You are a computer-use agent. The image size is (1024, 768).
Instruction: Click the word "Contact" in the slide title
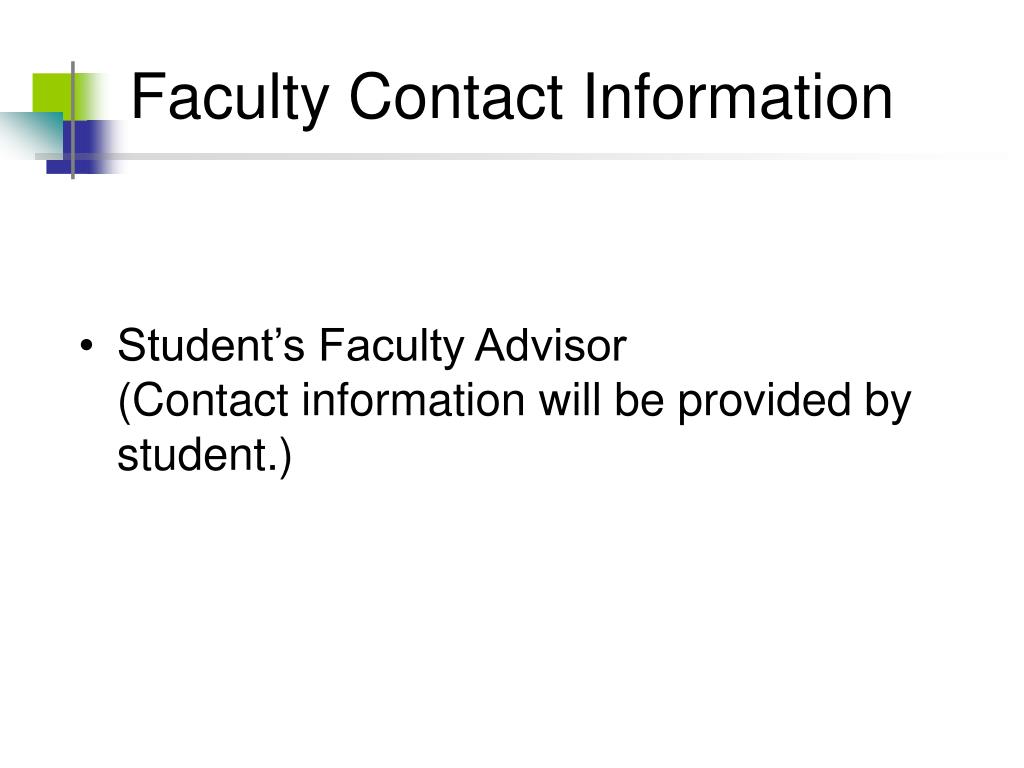[456, 97]
